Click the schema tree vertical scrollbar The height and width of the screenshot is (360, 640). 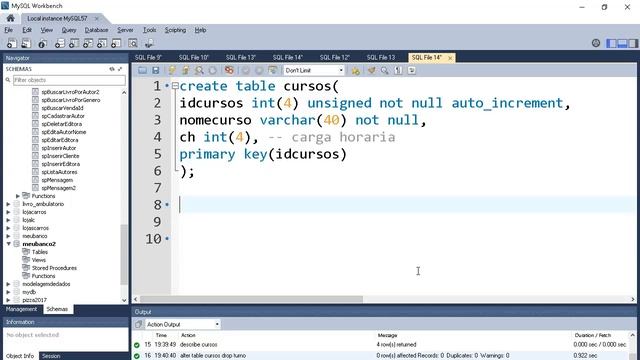[124, 254]
